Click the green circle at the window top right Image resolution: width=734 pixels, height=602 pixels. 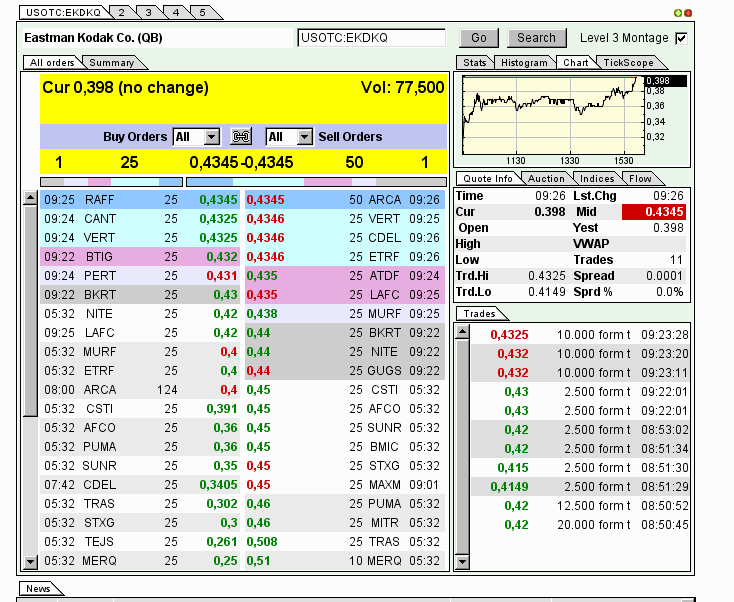pyautogui.click(x=677, y=13)
